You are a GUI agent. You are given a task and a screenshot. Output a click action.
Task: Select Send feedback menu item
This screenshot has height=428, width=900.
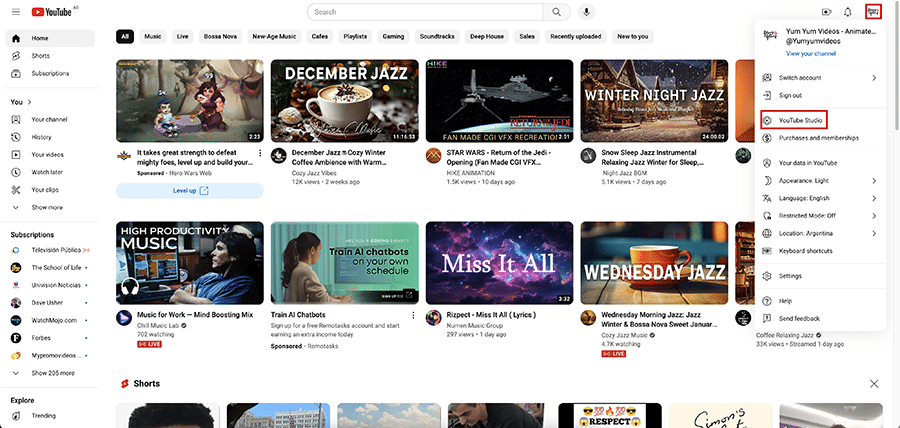(819, 318)
